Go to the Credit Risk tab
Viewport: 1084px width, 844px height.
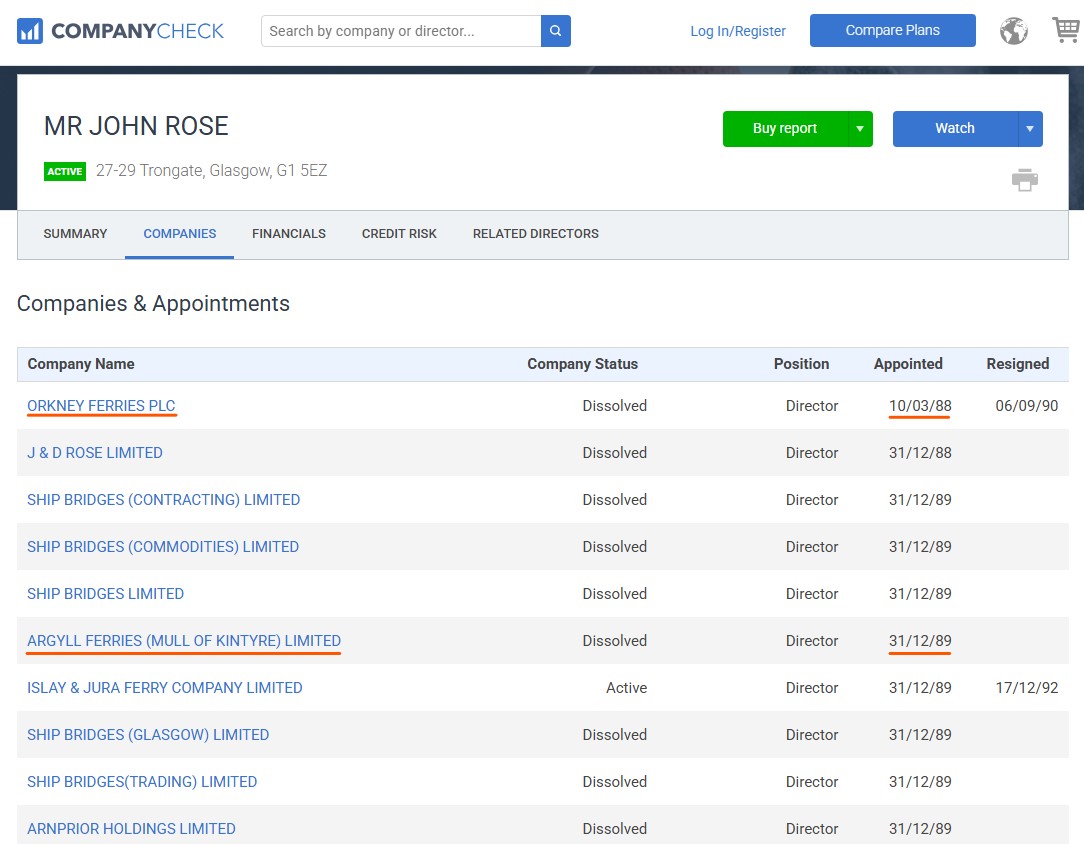(x=399, y=234)
